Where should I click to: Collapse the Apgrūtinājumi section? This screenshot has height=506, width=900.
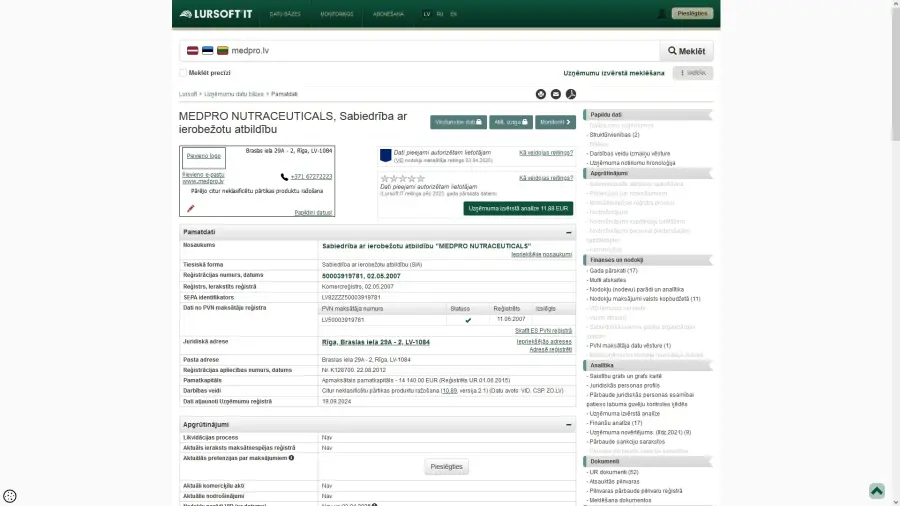(x=568, y=425)
